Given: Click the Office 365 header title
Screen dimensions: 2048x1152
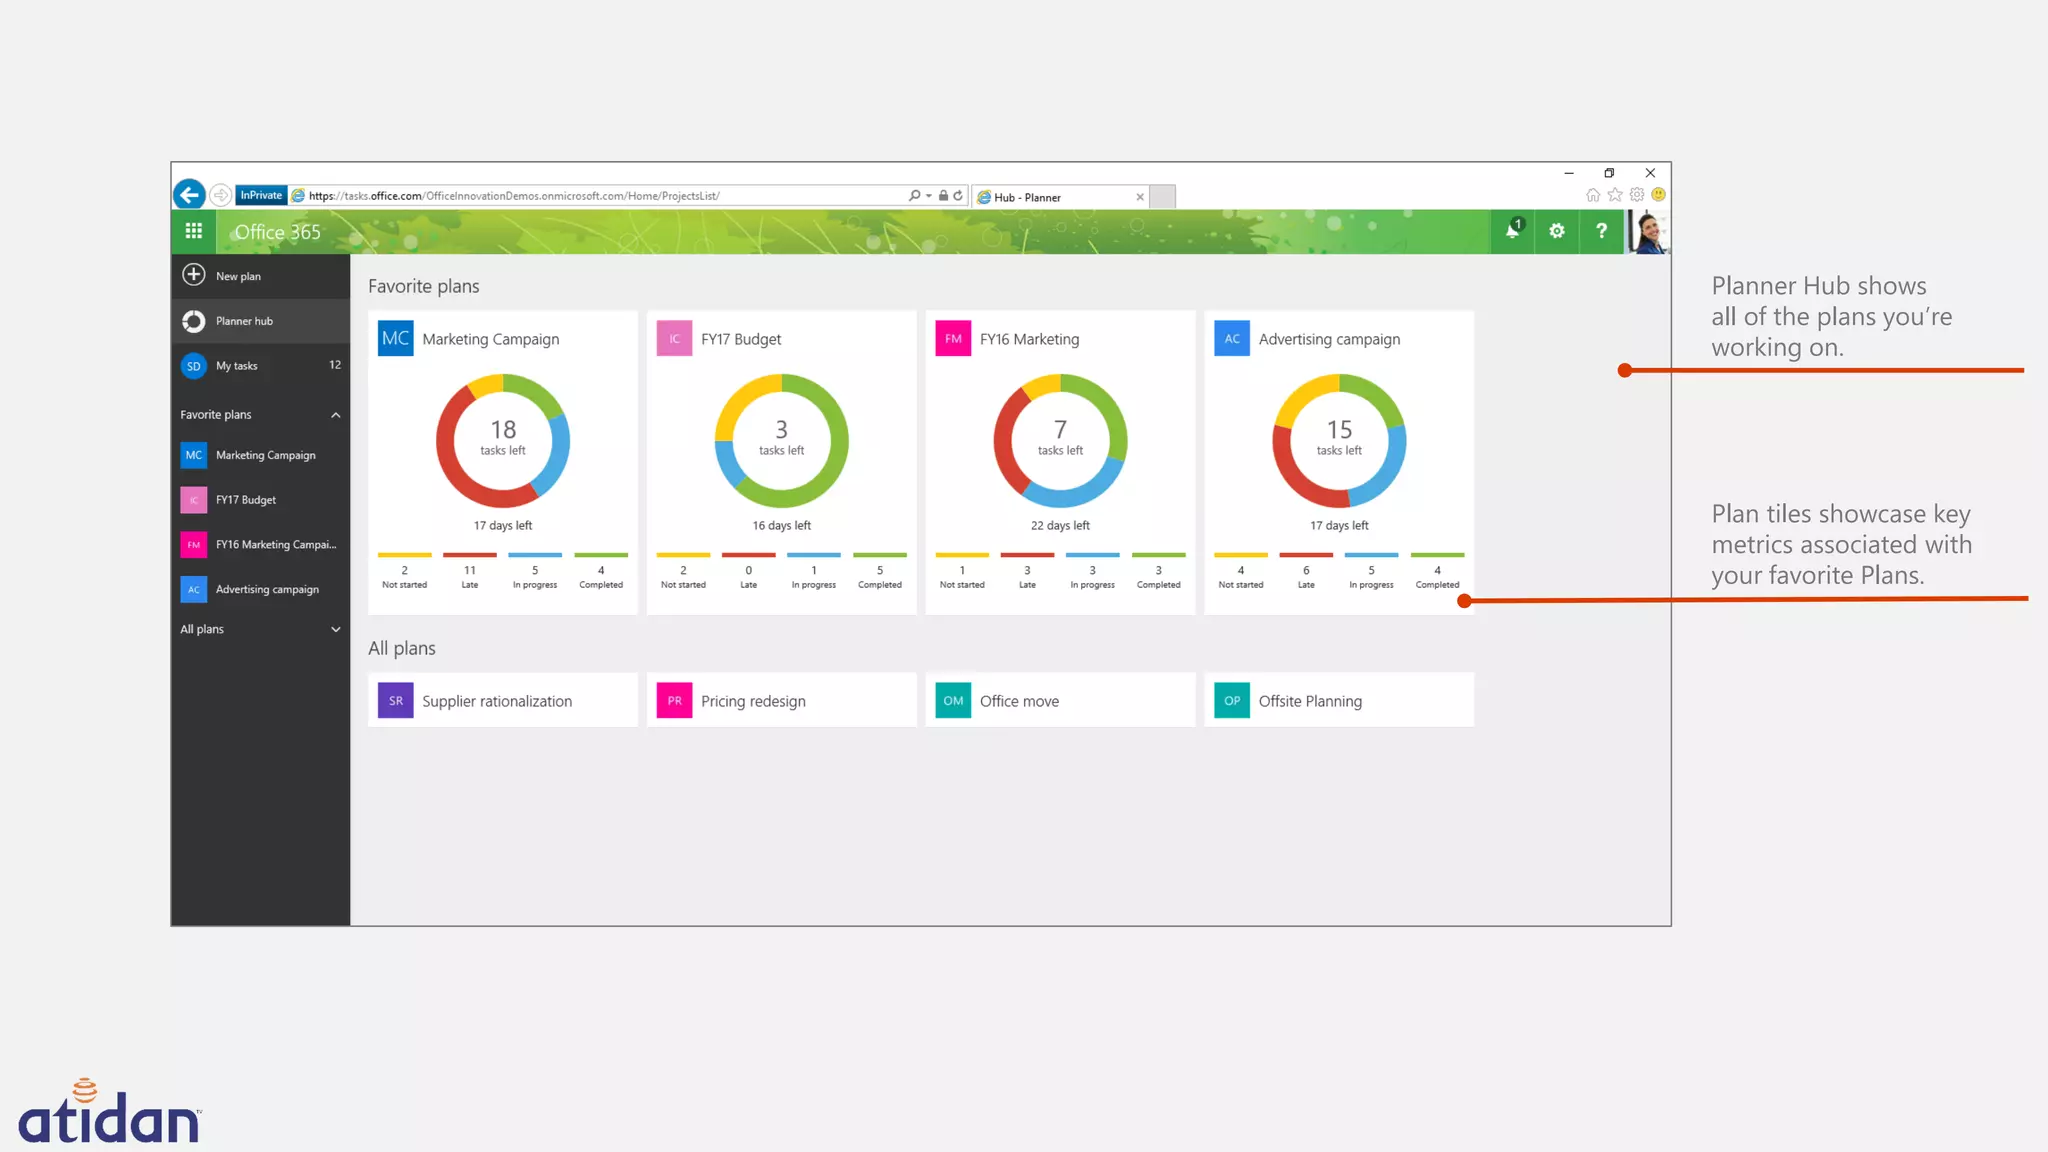Looking at the screenshot, I should coord(278,232).
